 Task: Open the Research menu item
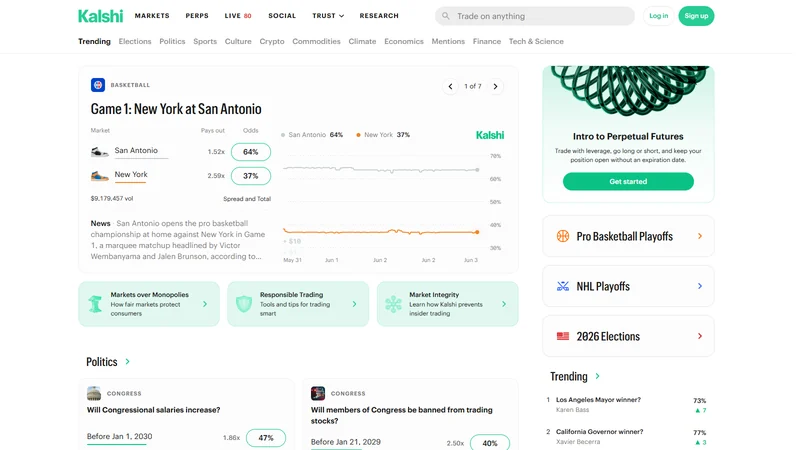[x=379, y=16]
